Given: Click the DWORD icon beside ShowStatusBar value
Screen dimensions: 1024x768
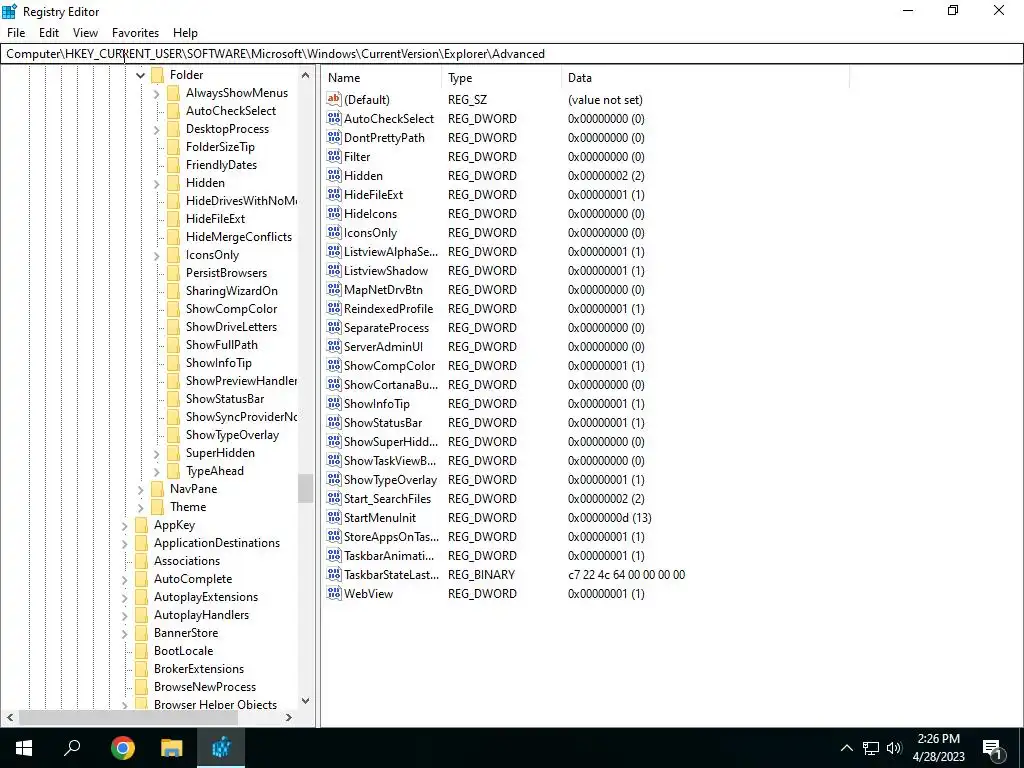Looking at the screenshot, I should pyautogui.click(x=334, y=422).
